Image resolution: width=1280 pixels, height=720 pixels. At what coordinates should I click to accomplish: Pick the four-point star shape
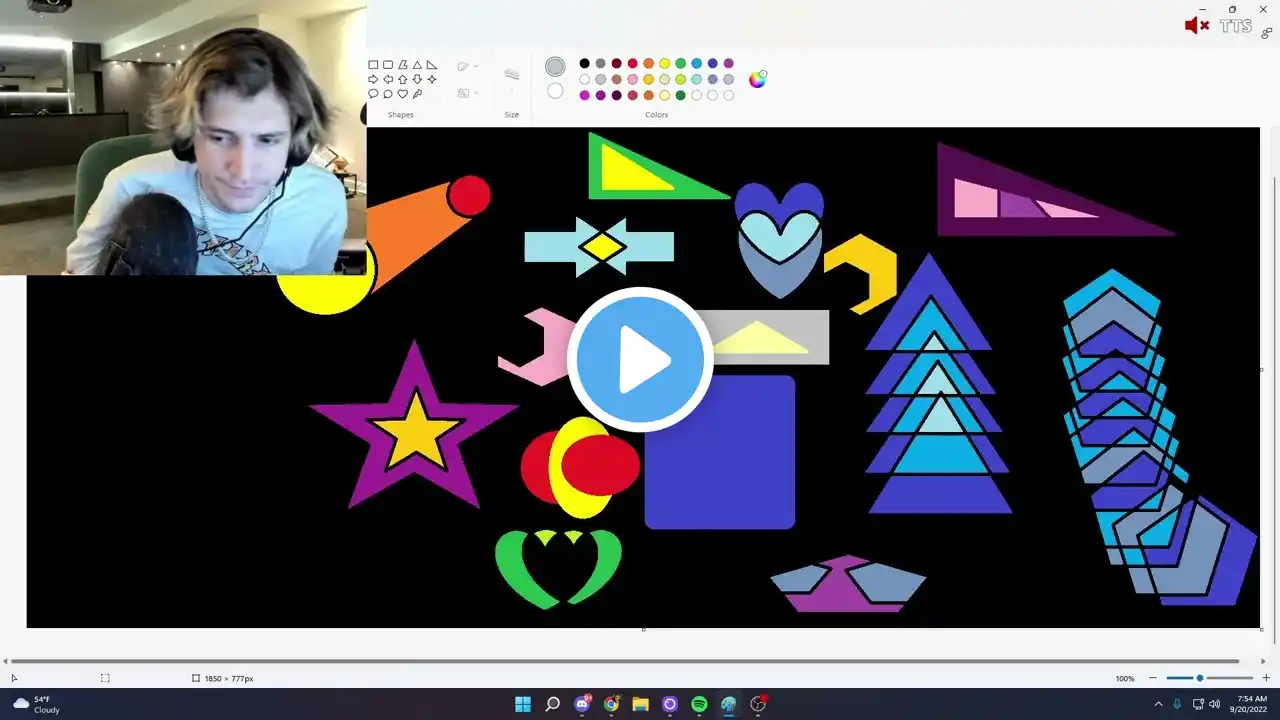(432, 79)
